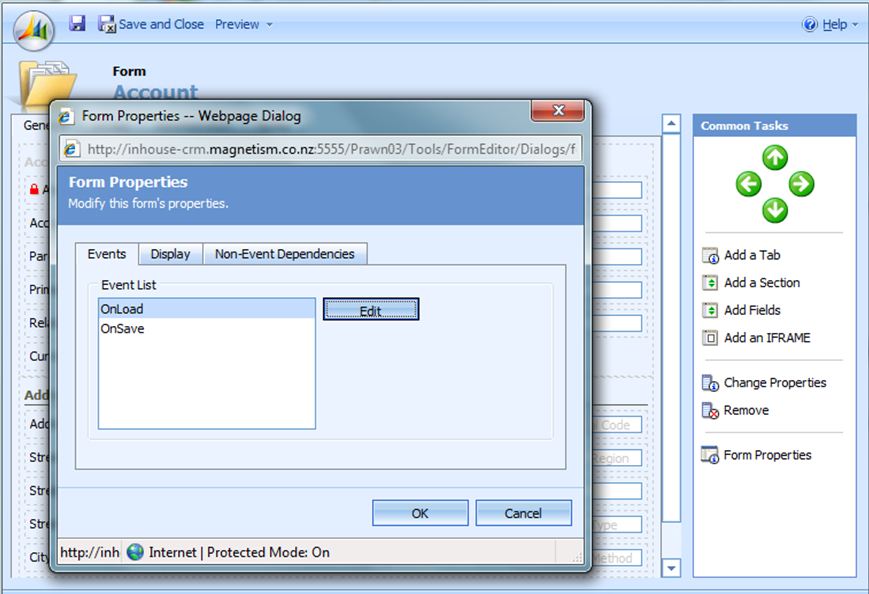The height and width of the screenshot is (594, 869).
Task: Click Add Fields in Common Tasks
Action: click(752, 310)
